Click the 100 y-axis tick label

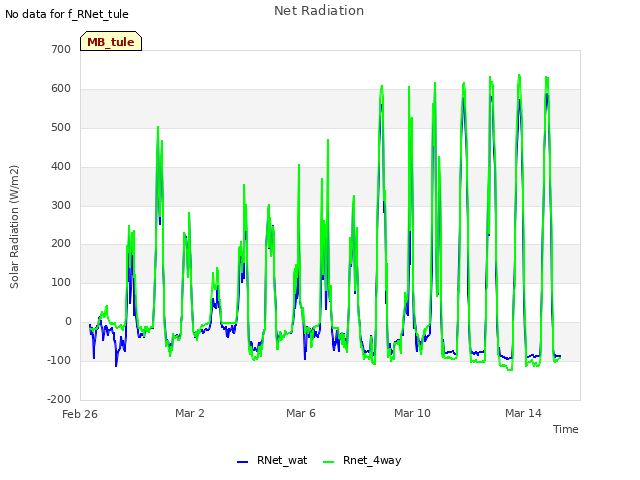tap(61, 282)
